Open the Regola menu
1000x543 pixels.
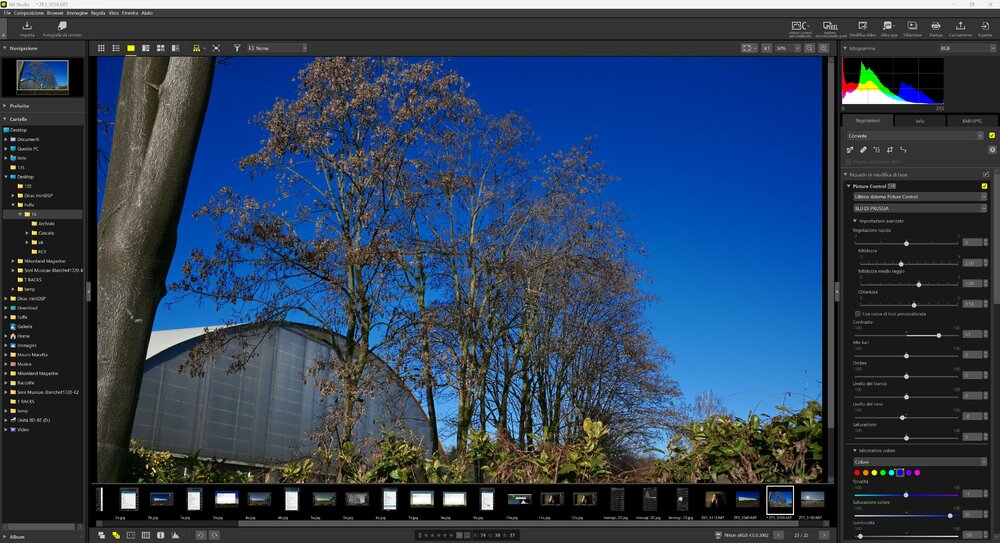(x=98, y=13)
